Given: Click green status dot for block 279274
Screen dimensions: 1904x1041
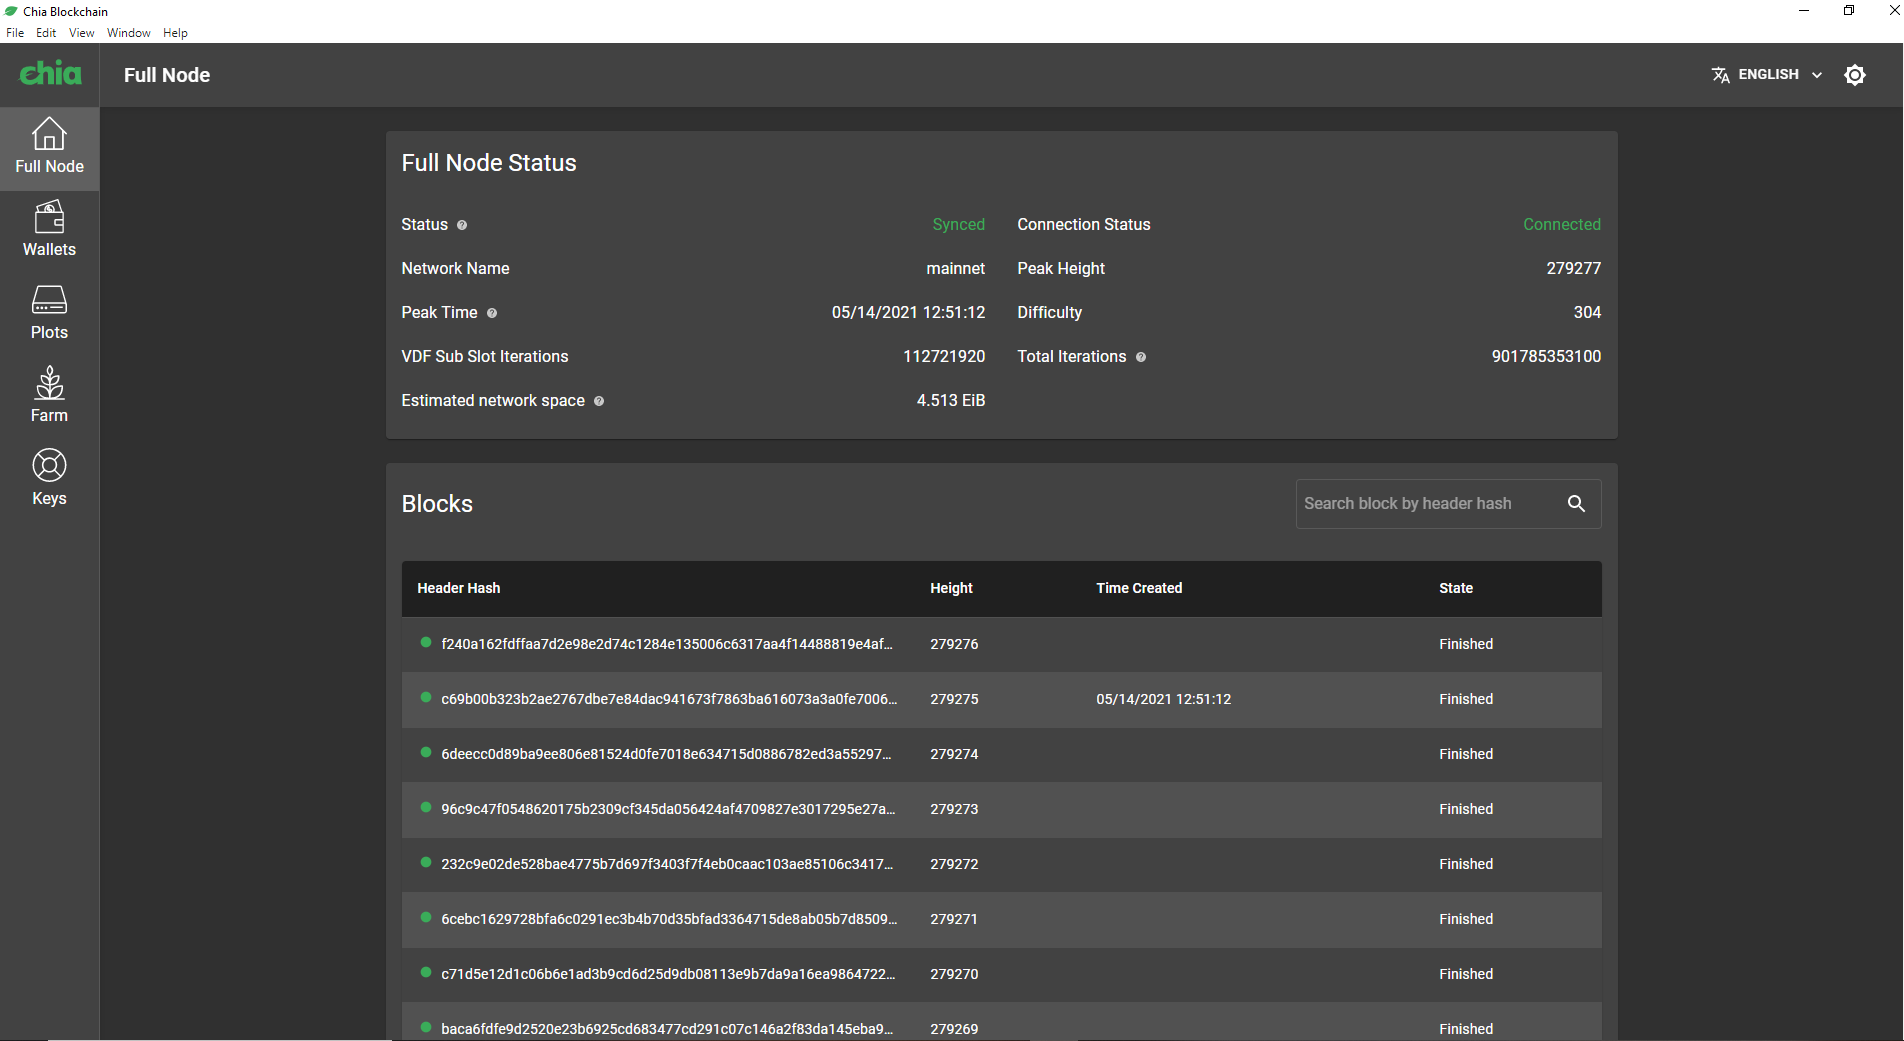Looking at the screenshot, I should (x=426, y=753).
